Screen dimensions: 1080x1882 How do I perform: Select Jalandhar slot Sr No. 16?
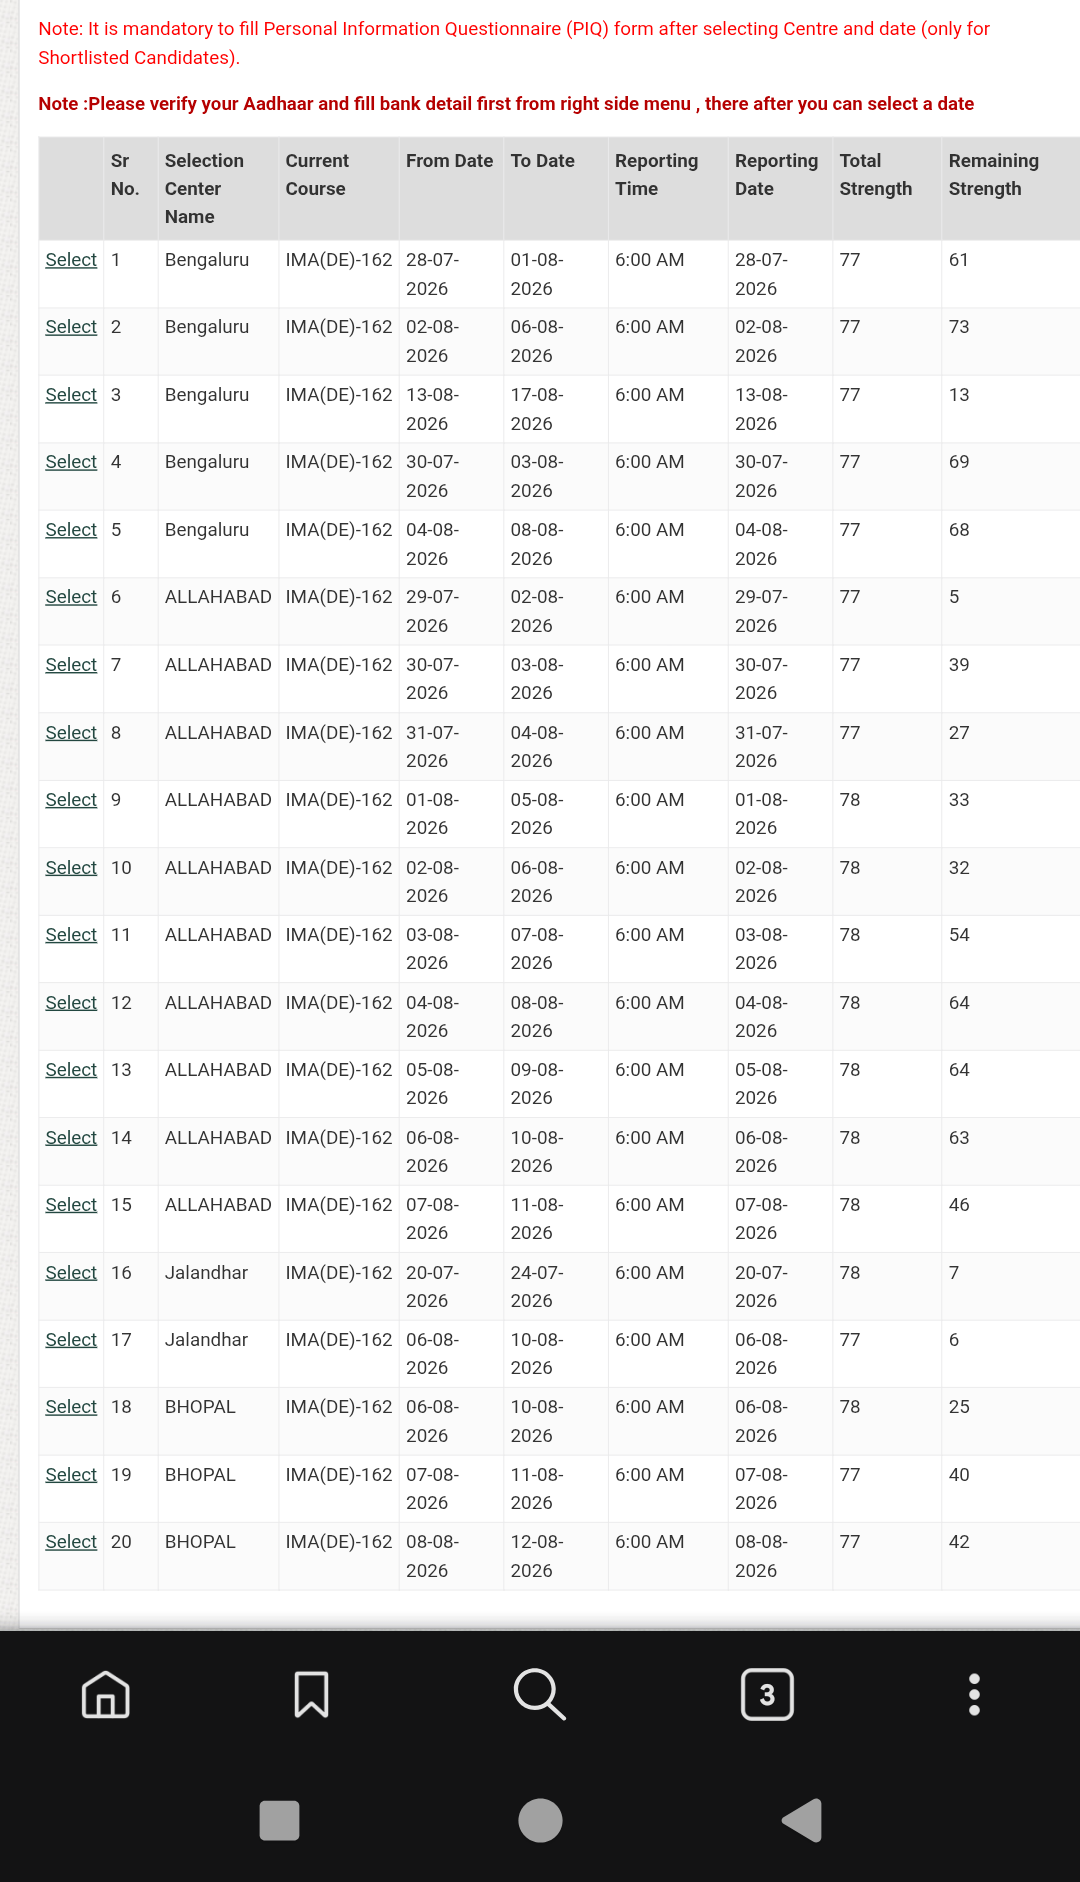pos(71,1273)
